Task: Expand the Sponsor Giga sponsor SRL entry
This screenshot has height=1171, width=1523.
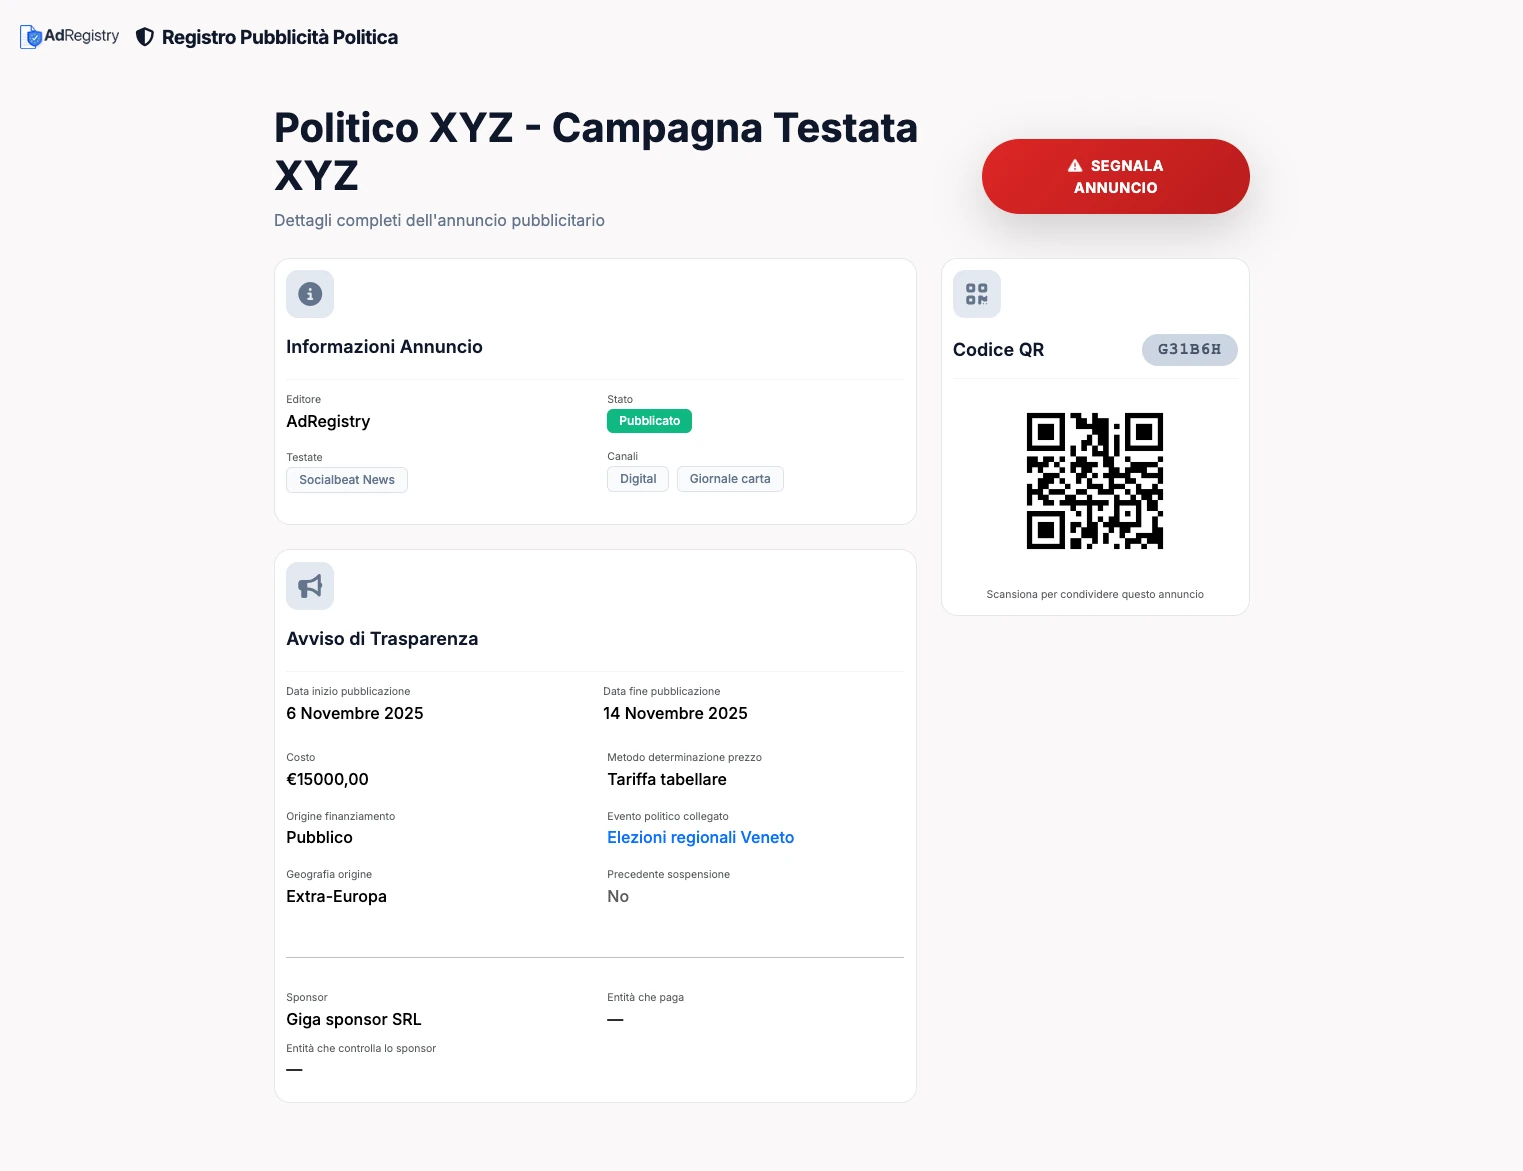Action: click(353, 1019)
